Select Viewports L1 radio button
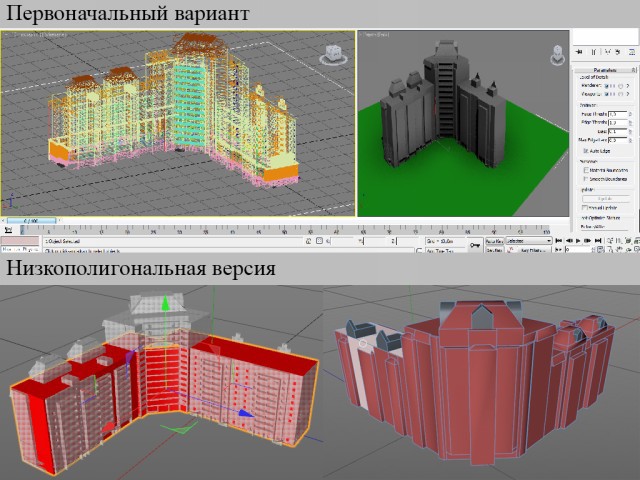This screenshot has width=640, height=480. (607, 94)
